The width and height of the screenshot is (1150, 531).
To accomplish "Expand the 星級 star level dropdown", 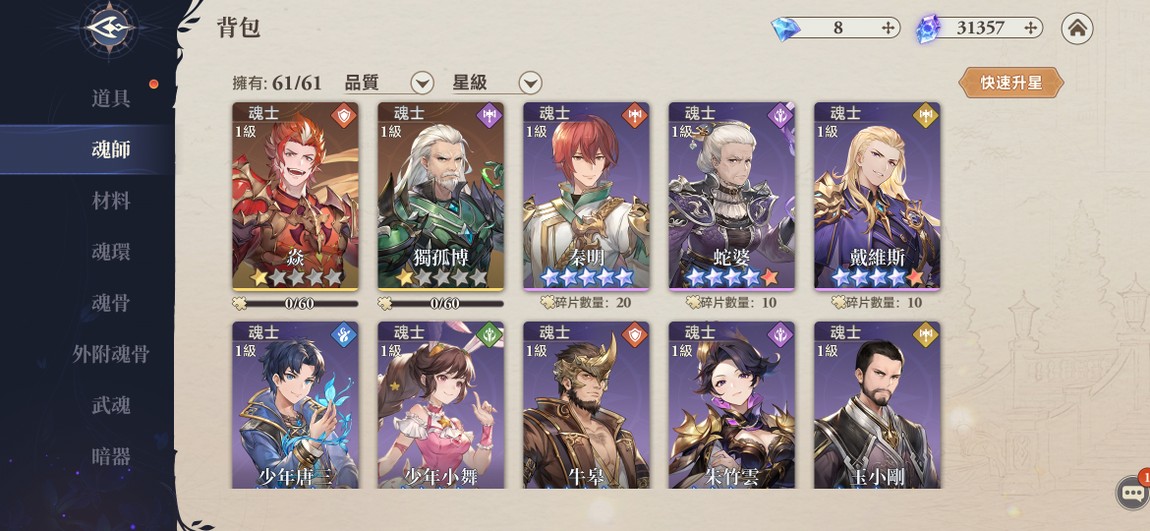I will point(530,83).
